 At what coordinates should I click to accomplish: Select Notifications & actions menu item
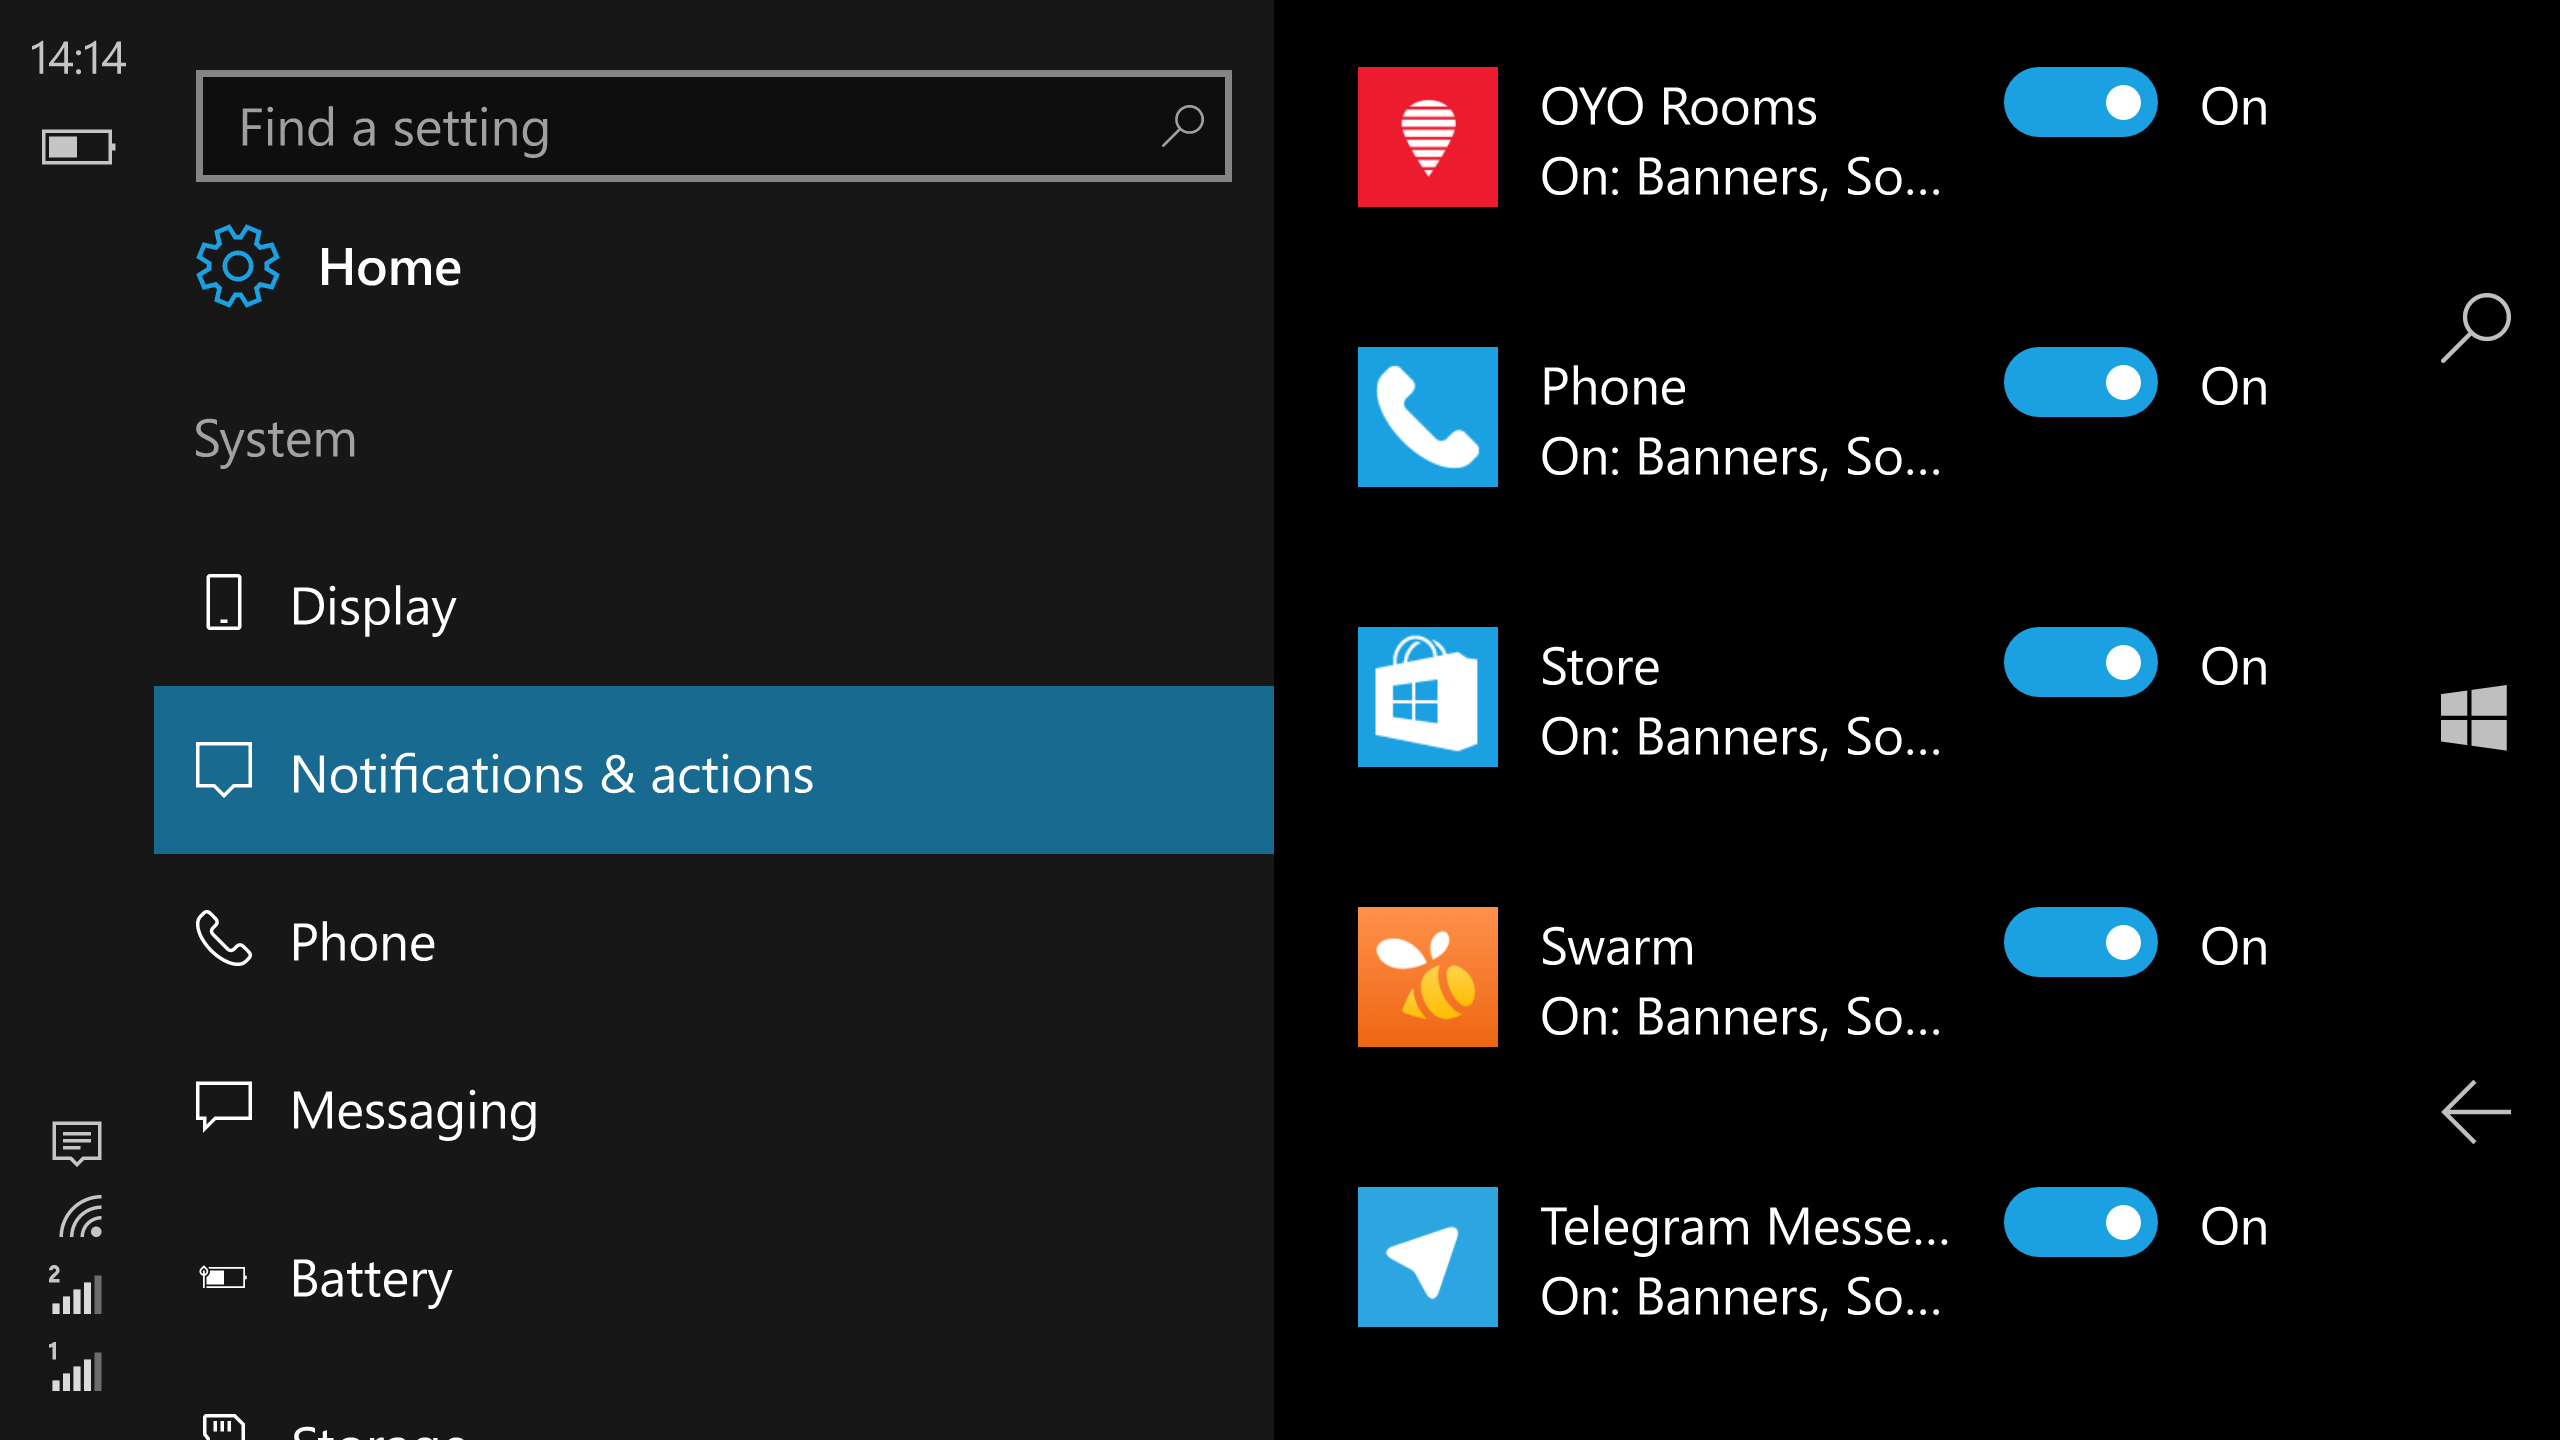(714, 770)
